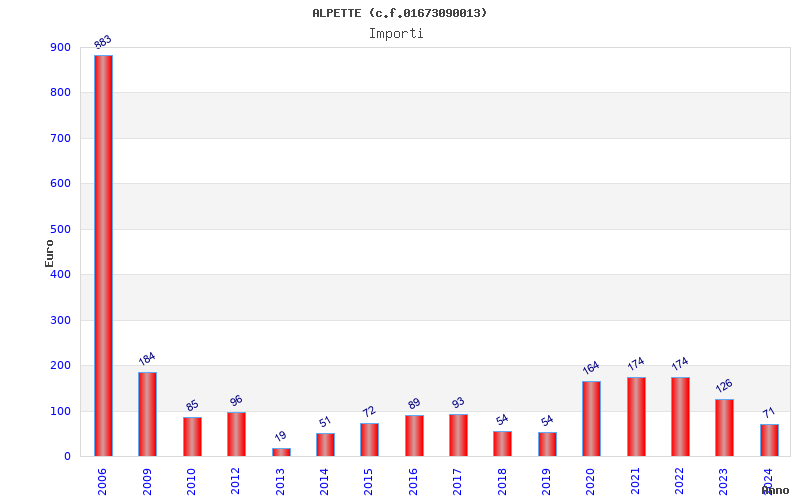Click the 2016 x-axis year label
This screenshot has height=500, width=800.
[413, 482]
